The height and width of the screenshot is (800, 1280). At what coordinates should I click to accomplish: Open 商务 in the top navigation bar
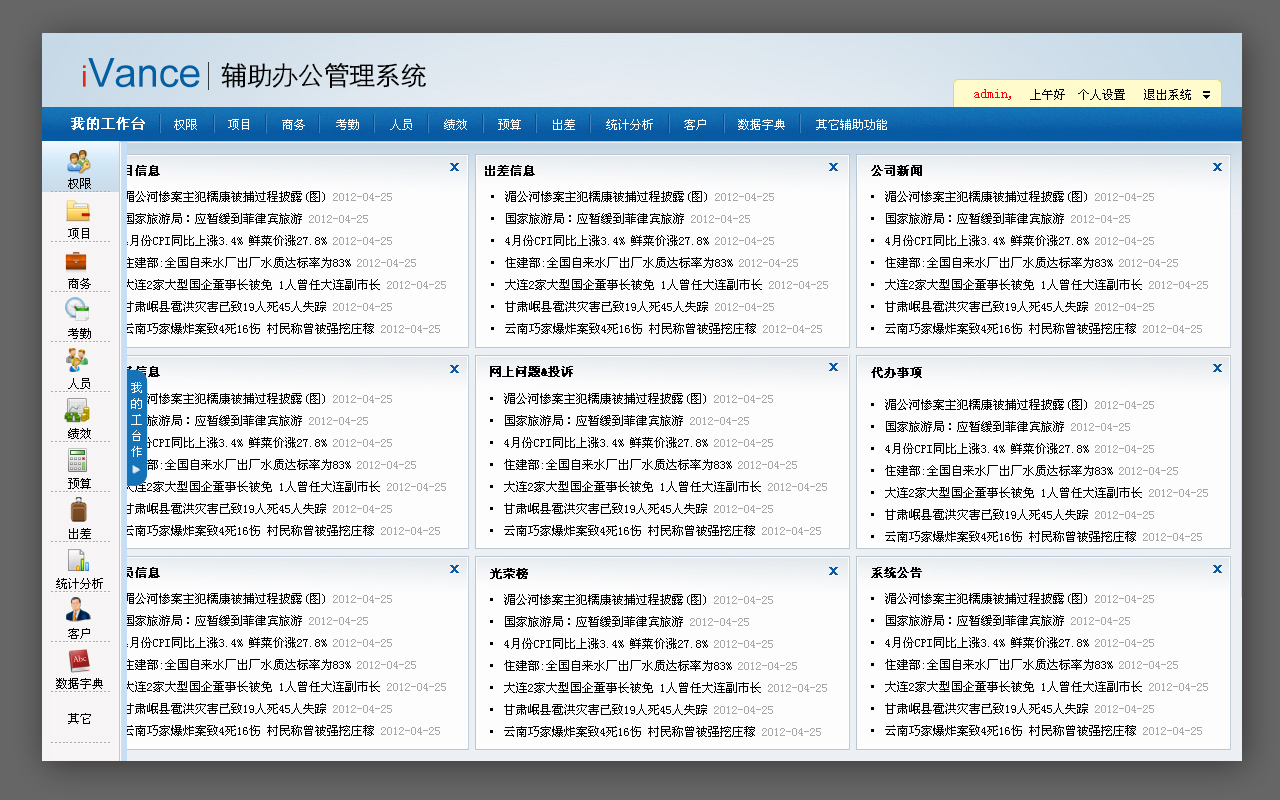tap(293, 125)
